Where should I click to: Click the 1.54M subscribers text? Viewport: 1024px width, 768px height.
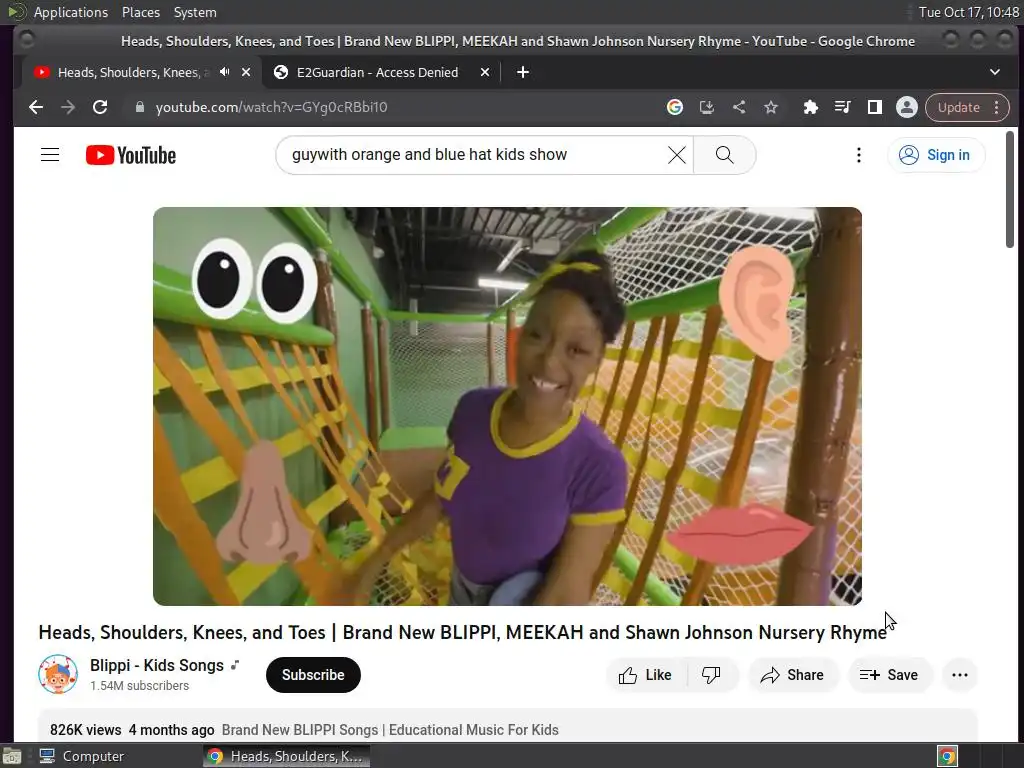139,686
